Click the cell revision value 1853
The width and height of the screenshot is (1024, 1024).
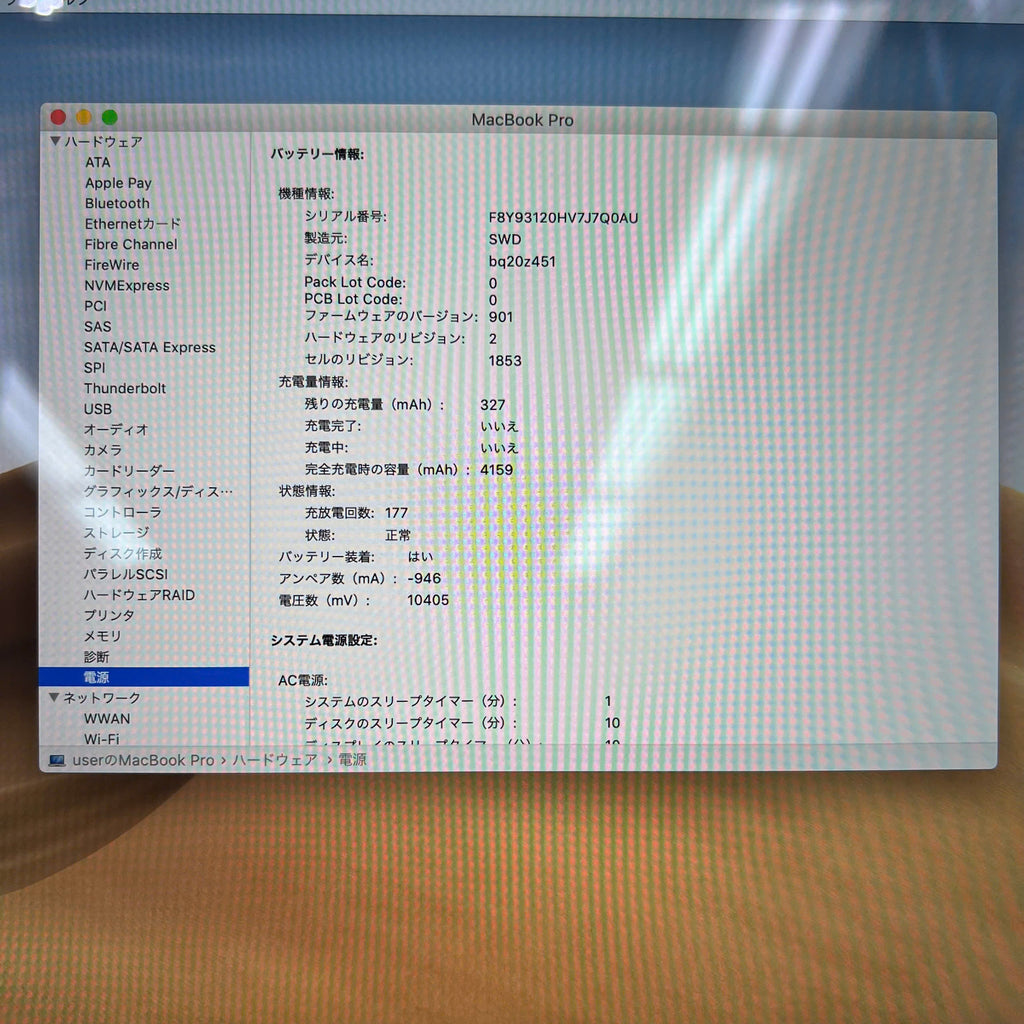[x=505, y=360]
